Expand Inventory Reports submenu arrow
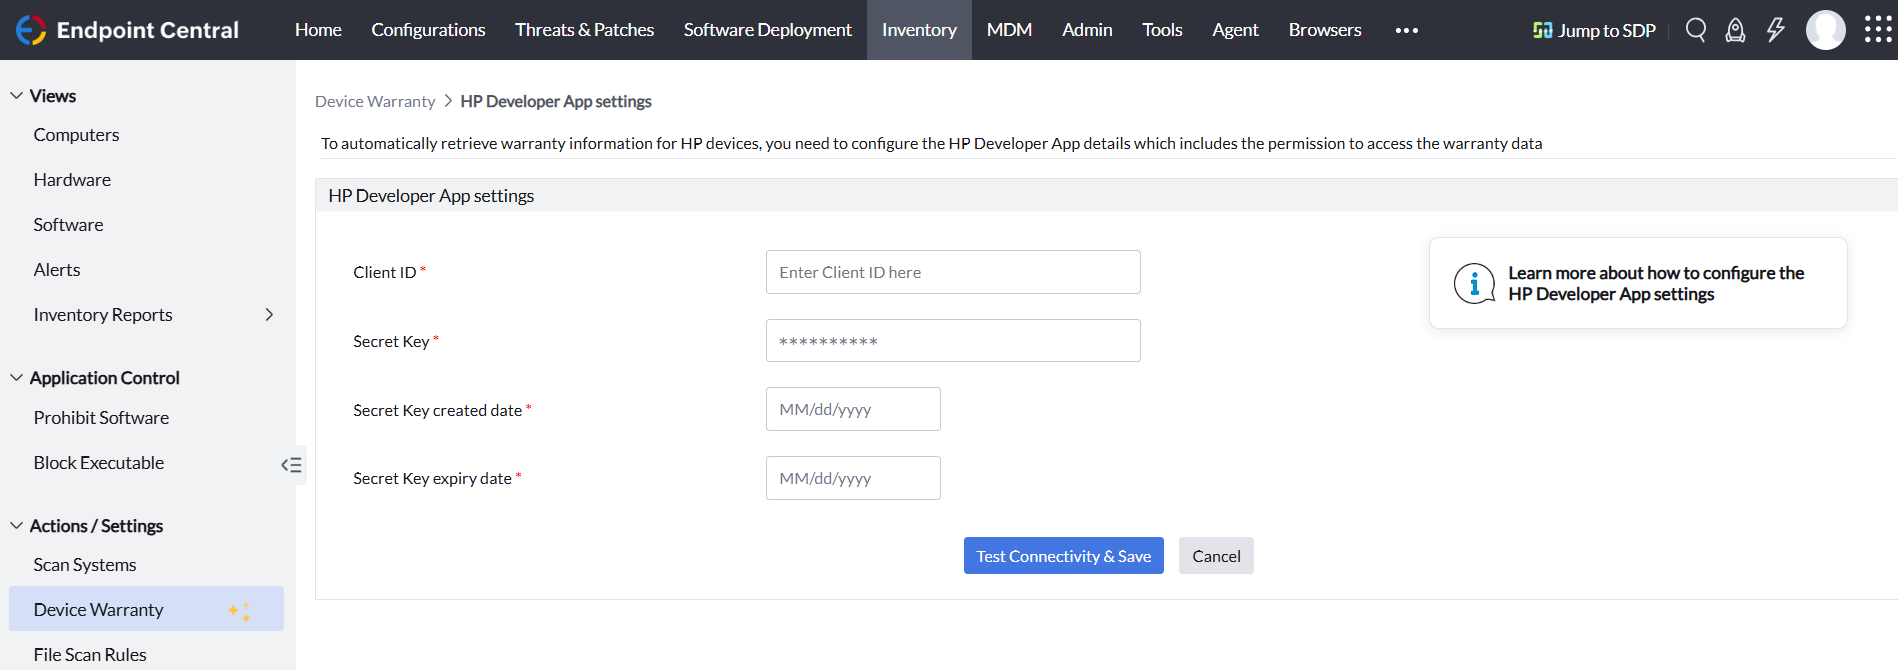The width and height of the screenshot is (1898, 670). coord(269,315)
